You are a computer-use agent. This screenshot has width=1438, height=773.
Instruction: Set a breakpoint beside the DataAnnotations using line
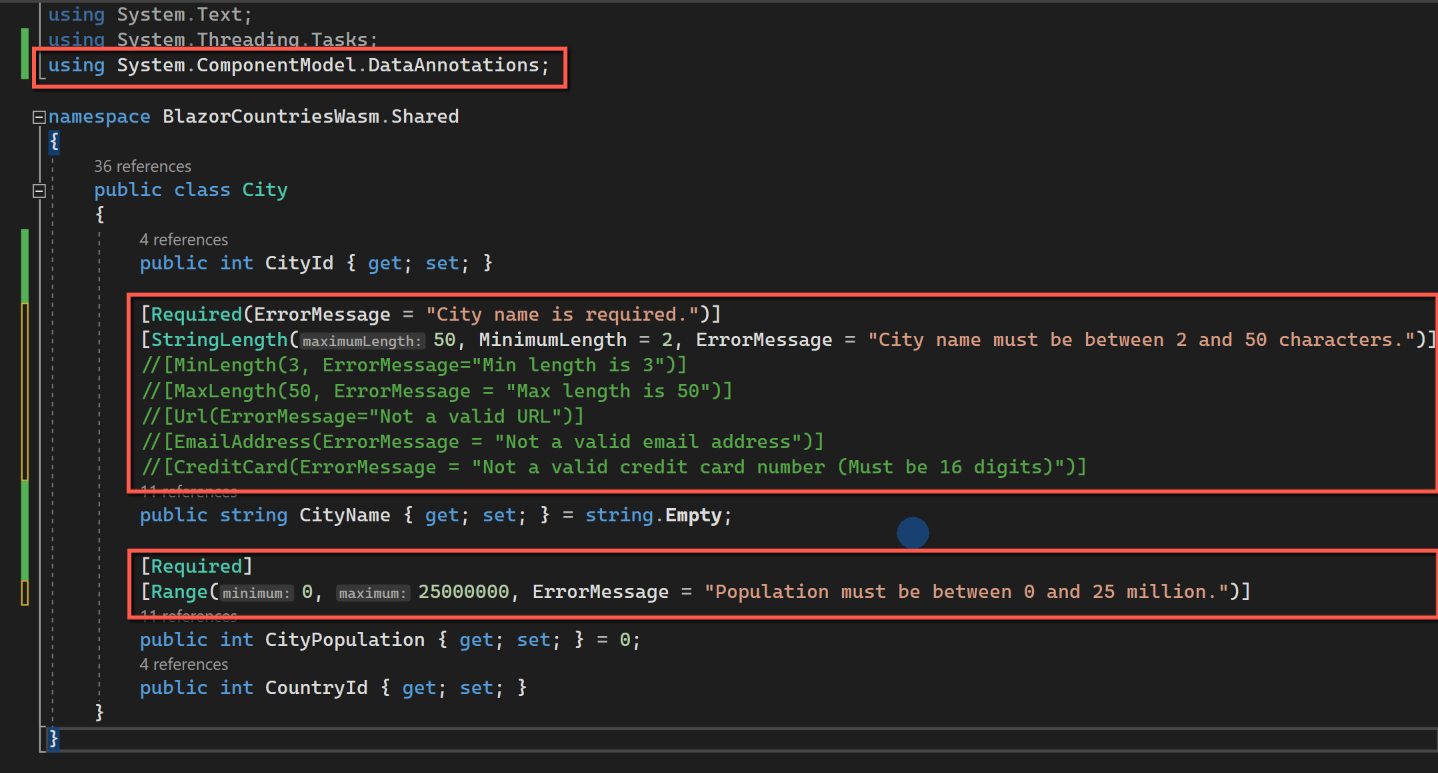(x=12, y=65)
